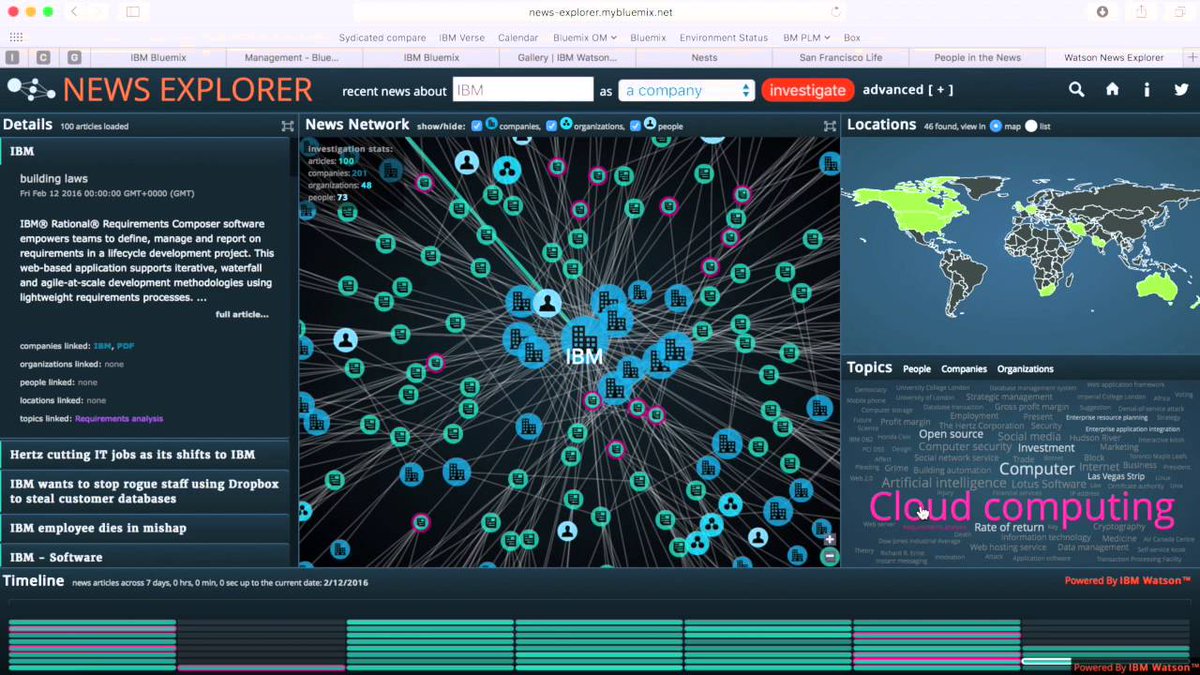The width and height of the screenshot is (1200, 675).
Task: Click the Safari back arrow
Action: (x=75, y=12)
